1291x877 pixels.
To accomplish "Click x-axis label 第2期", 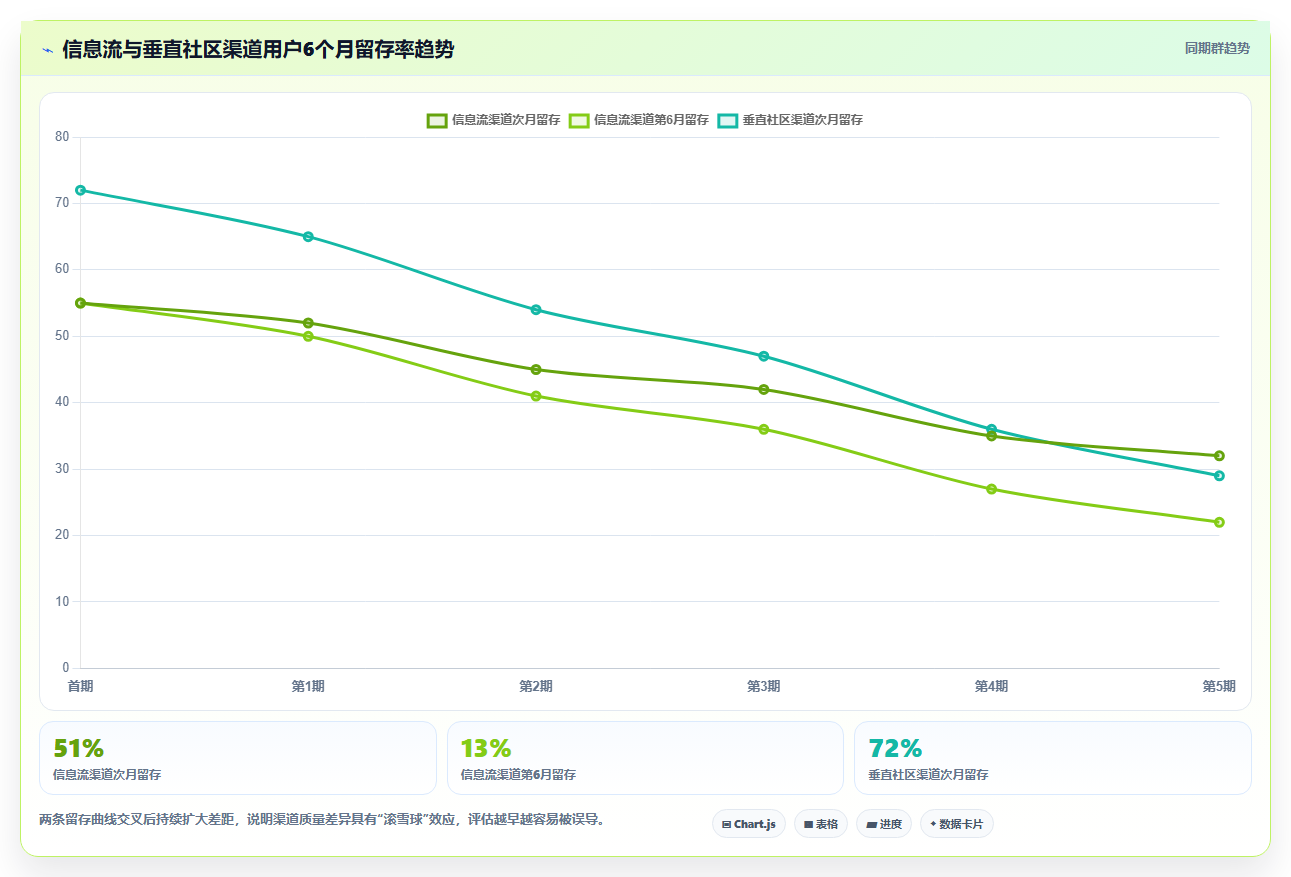I will pos(536,686).
